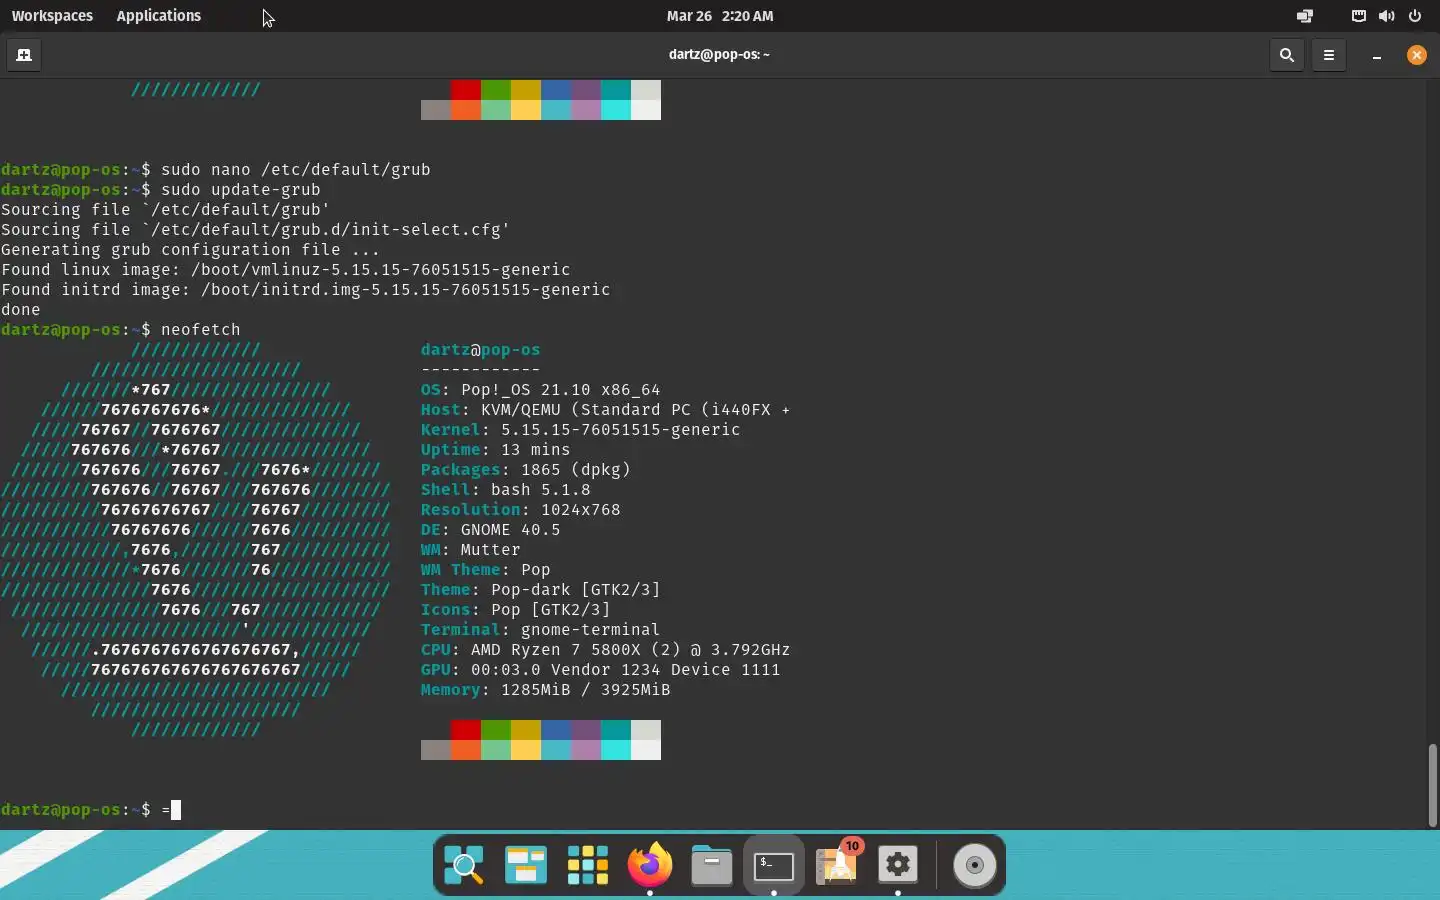This screenshot has height=900, width=1440.
Task: Click the 'neofetch' command text
Action: pos(201,330)
